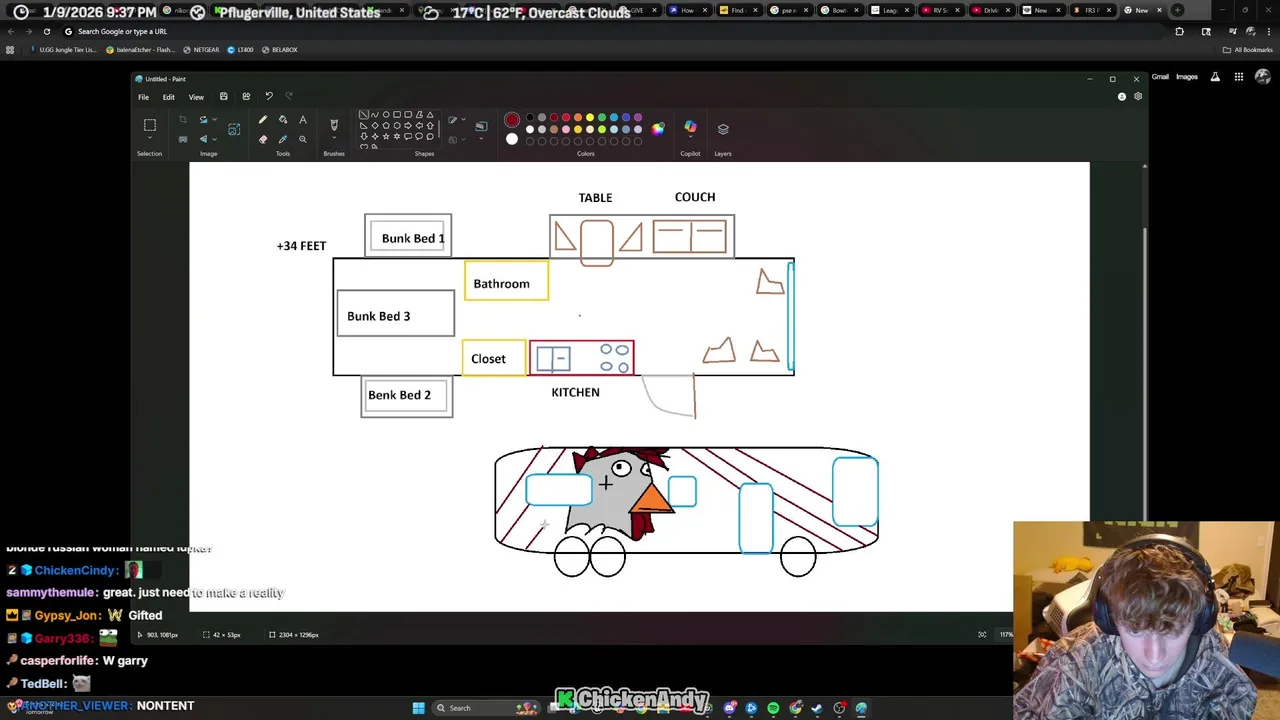Image resolution: width=1280 pixels, height=720 pixels.
Task: Pick the black palette color
Action: coord(530,117)
